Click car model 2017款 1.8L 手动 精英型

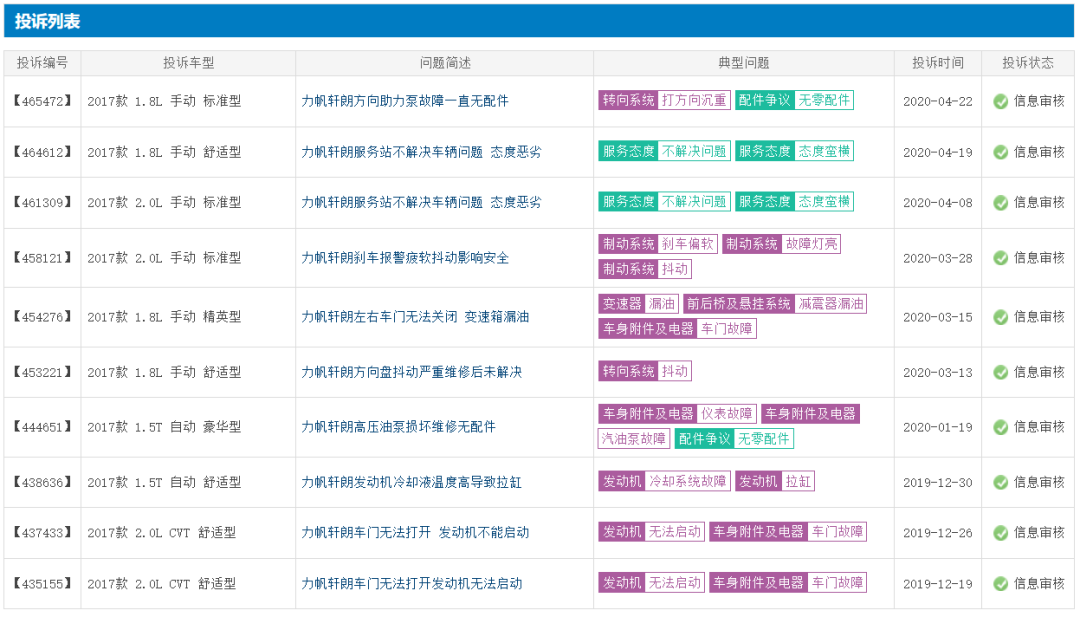[x=164, y=317]
